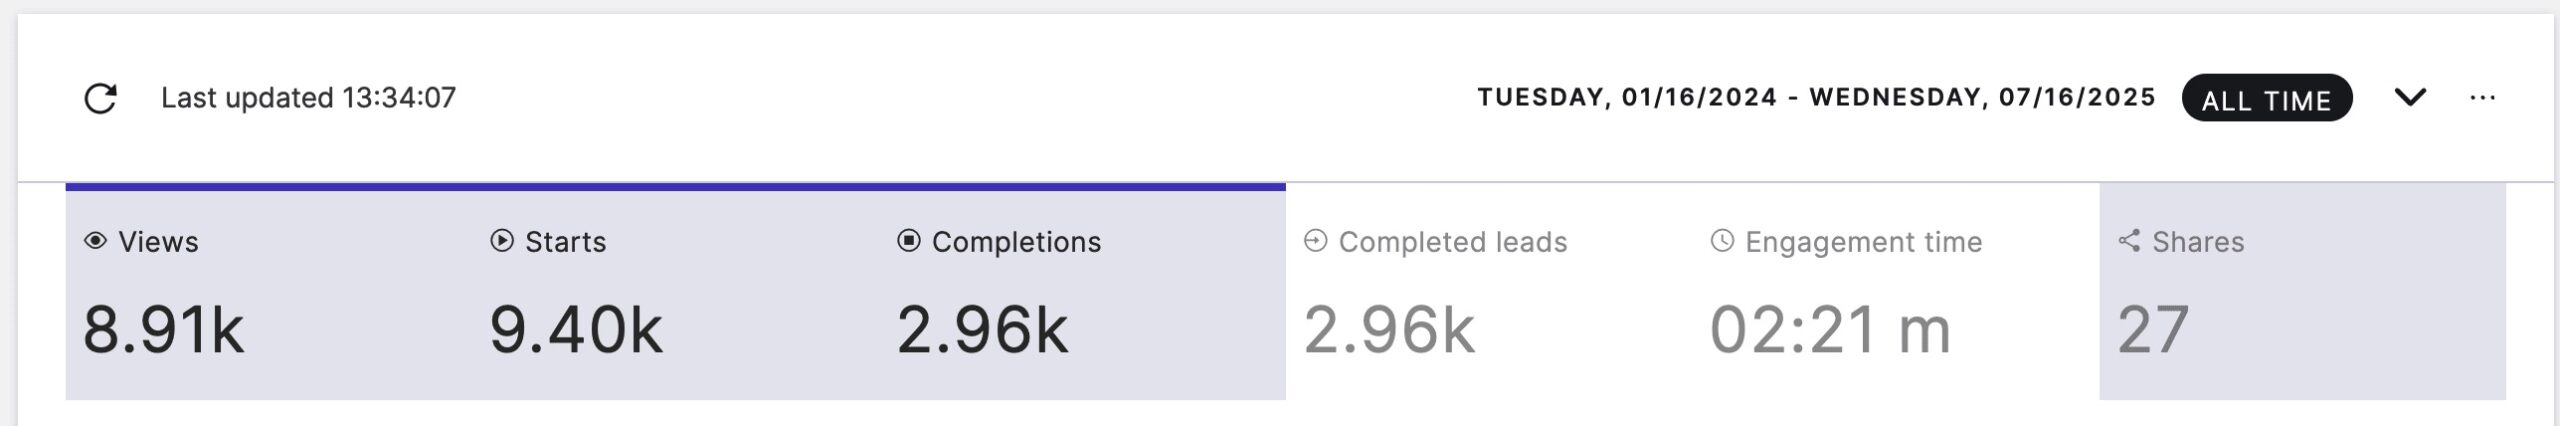Click the share icon next to Shares
The width and height of the screenshot is (2560, 426).
(2129, 241)
